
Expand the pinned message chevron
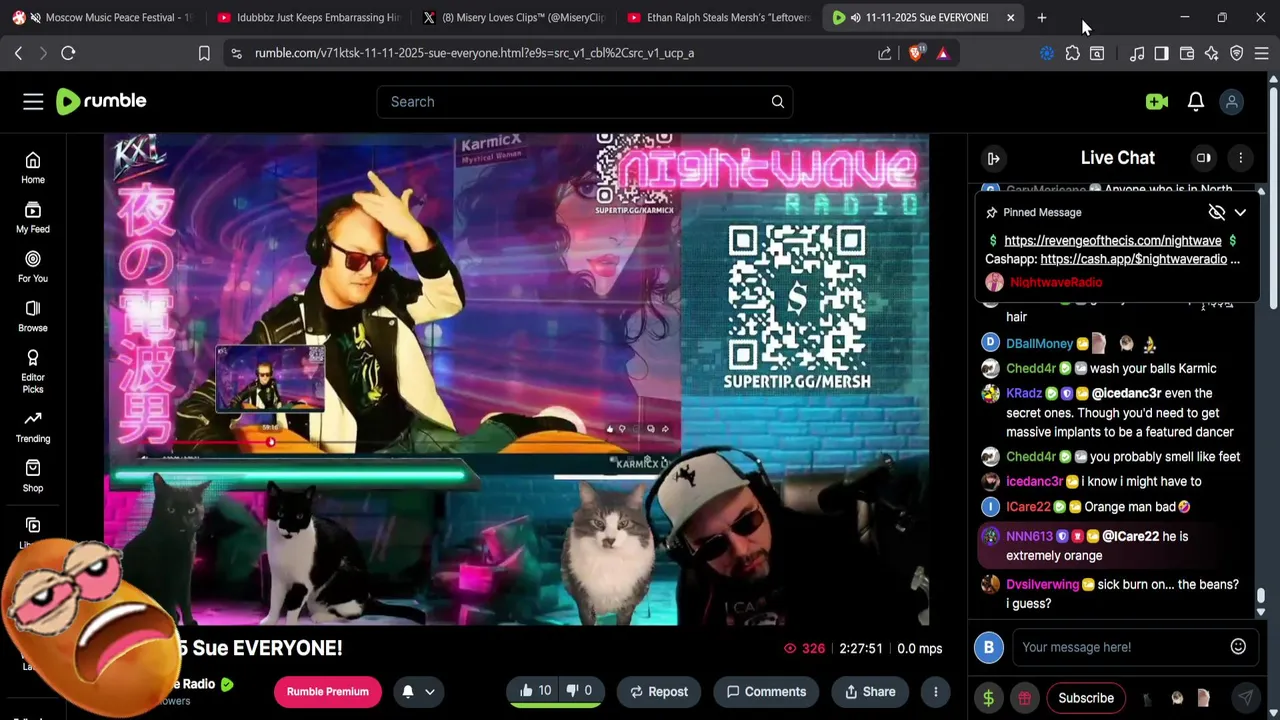coord(1240,212)
